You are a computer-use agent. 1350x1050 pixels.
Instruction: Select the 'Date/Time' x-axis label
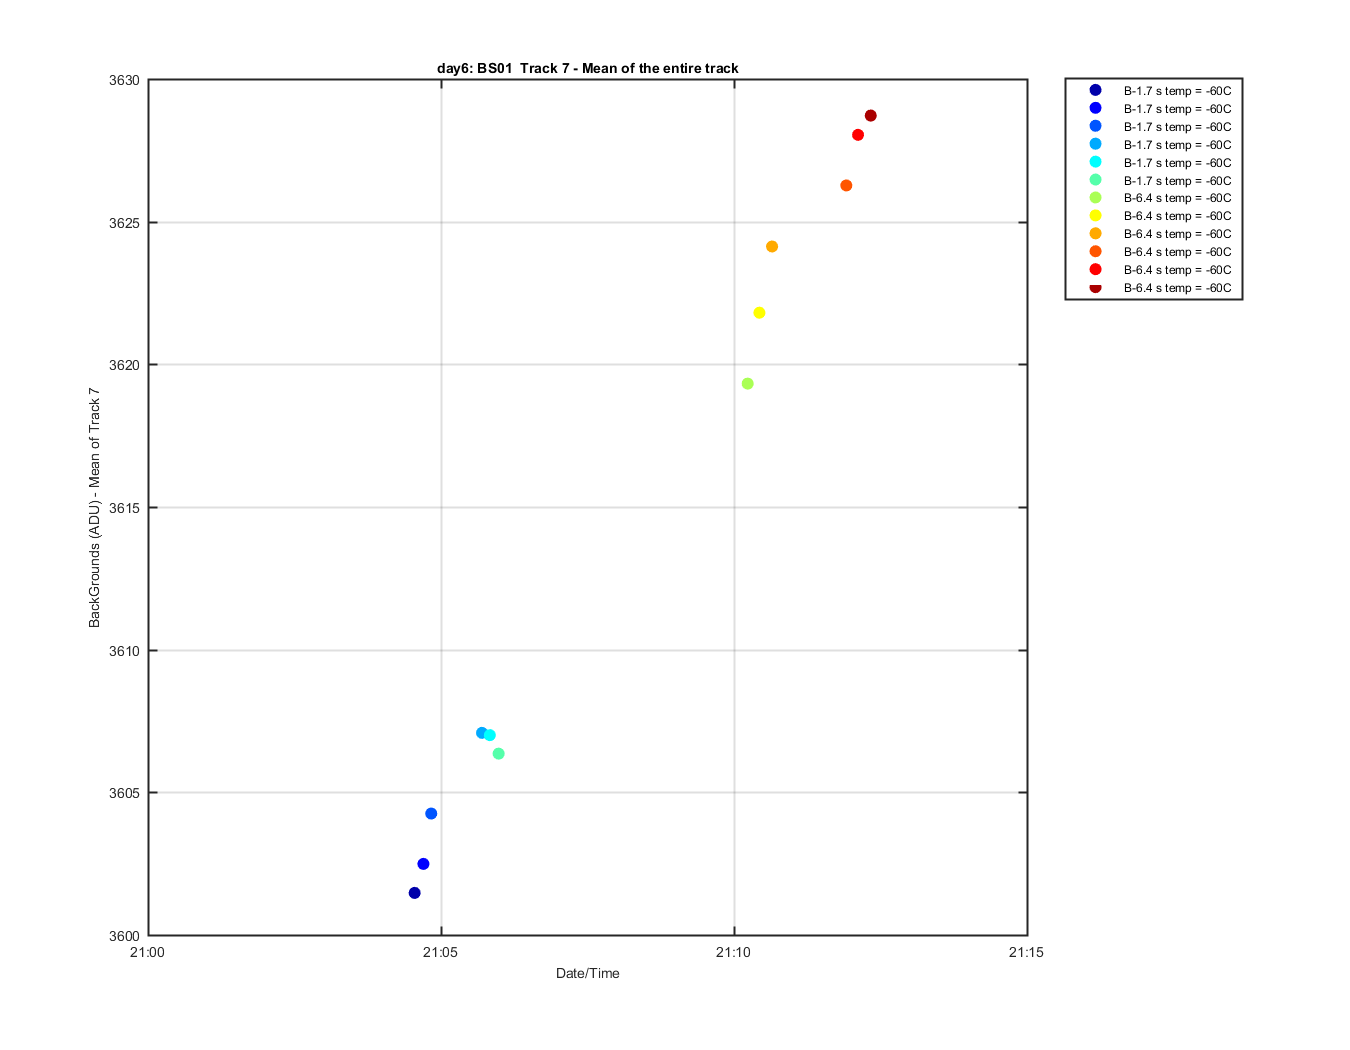588,973
